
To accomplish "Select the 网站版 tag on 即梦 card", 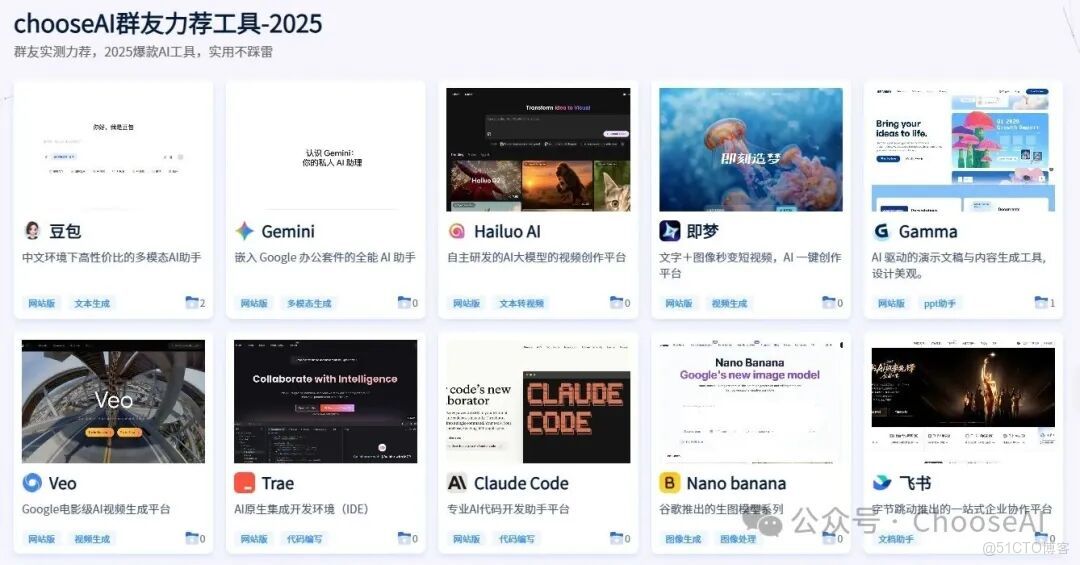I will [x=678, y=303].
